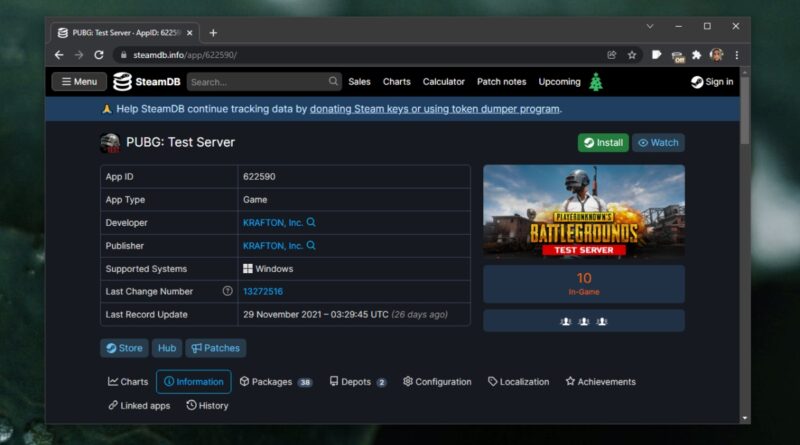Select the Information tab
Viewport: 800px width, 445px height.
point(193,382)
